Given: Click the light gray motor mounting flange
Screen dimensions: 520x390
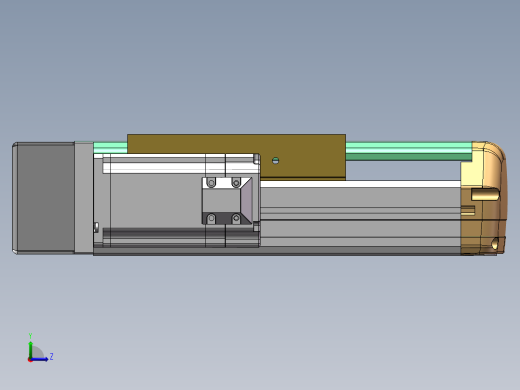Looking at the screenshot, I should tap(84, 197).
